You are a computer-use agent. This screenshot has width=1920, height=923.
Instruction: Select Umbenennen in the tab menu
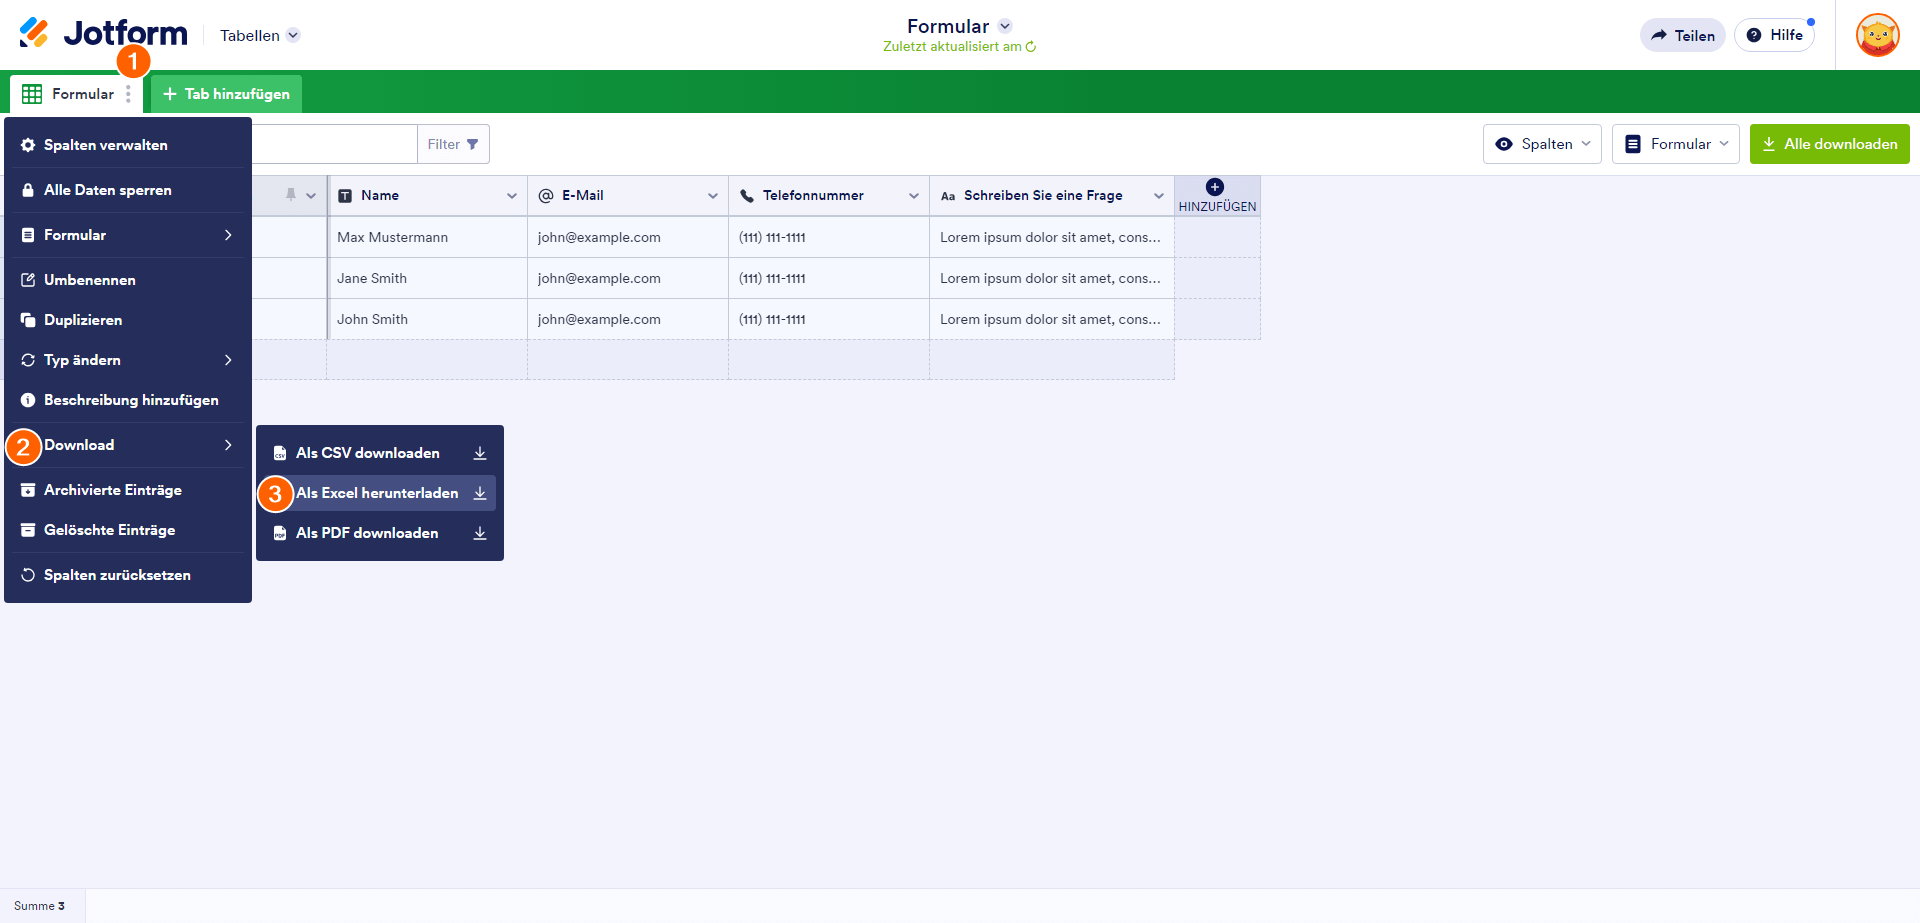coord(128,280)
